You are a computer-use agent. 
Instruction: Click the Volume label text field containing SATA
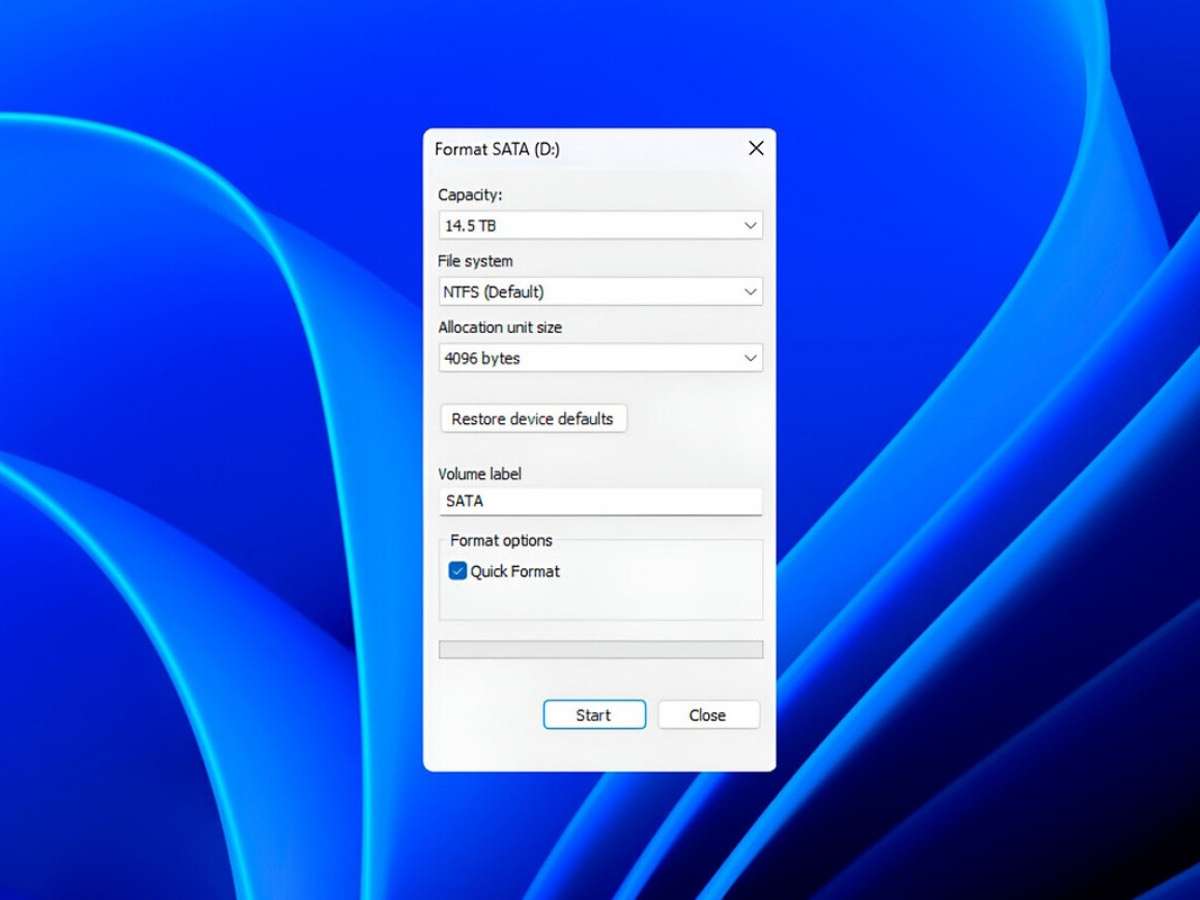pyautogui.click(x=600, y=501)
